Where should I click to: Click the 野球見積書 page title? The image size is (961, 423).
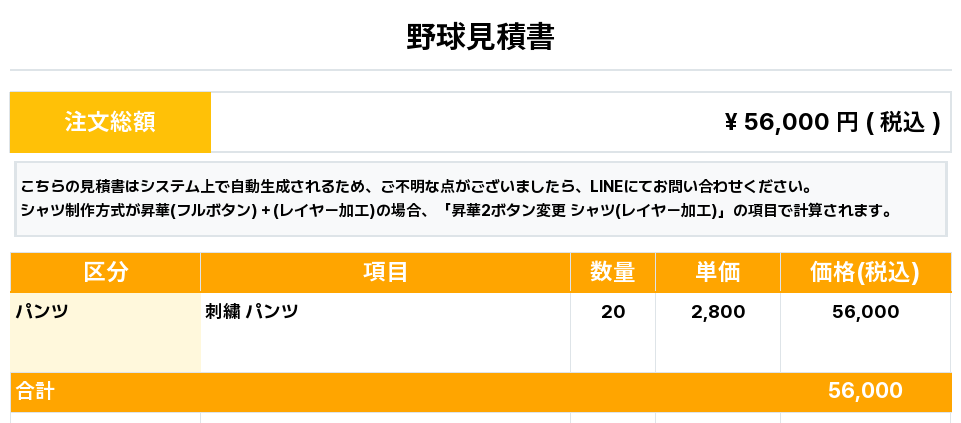[480, 38]
